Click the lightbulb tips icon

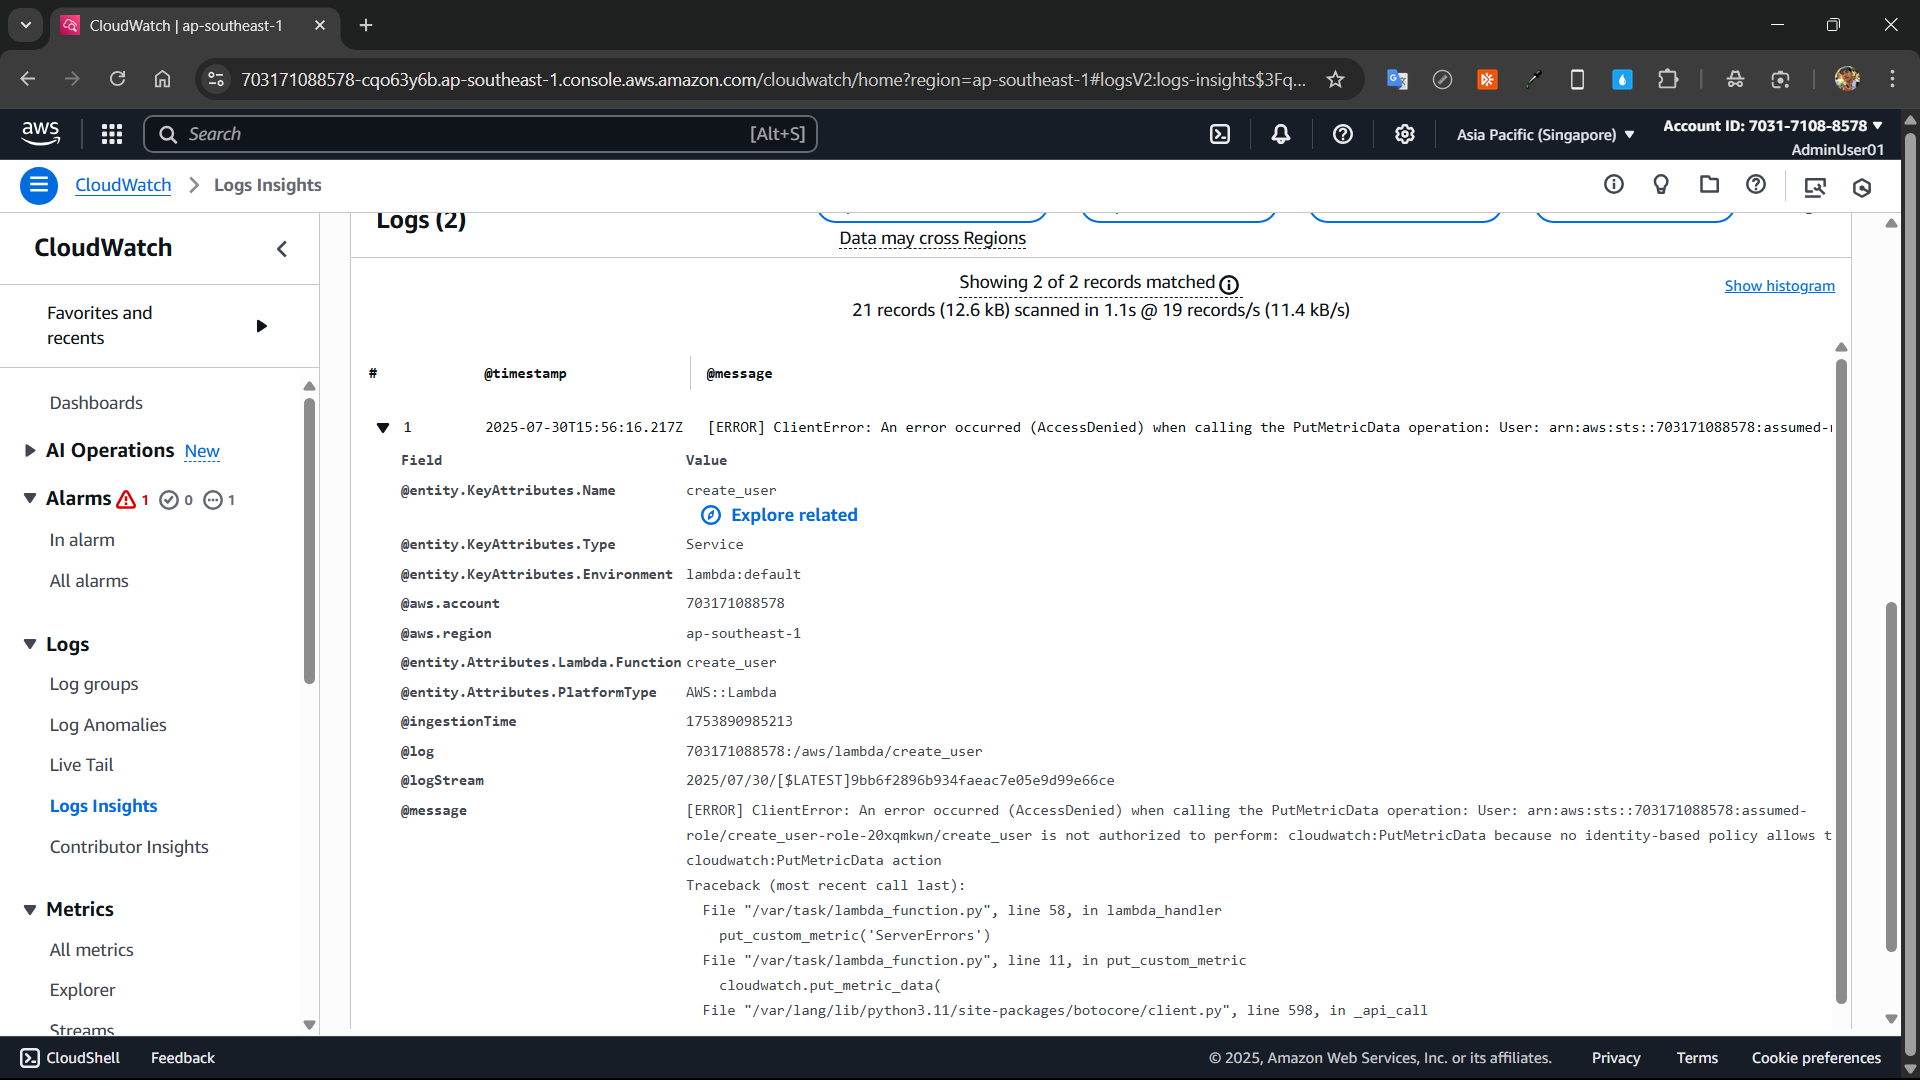1661,184
